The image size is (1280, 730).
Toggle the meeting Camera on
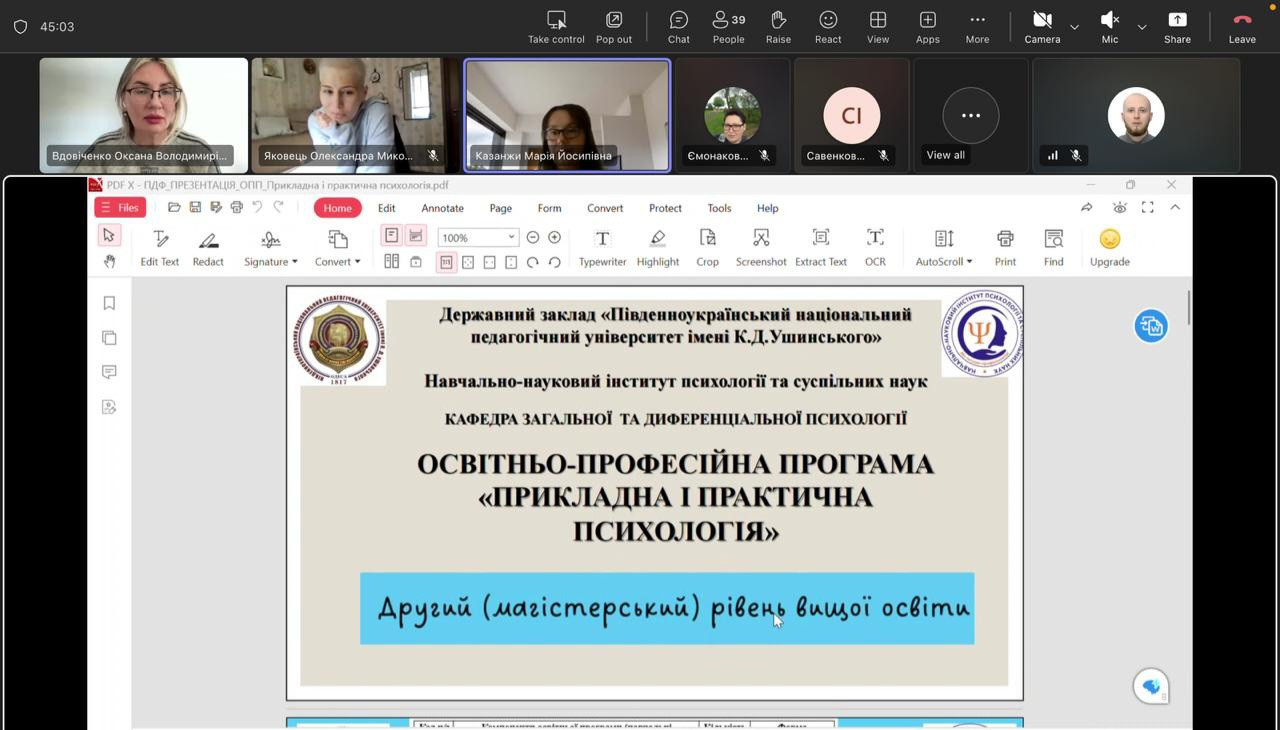tap(1042, 27)
